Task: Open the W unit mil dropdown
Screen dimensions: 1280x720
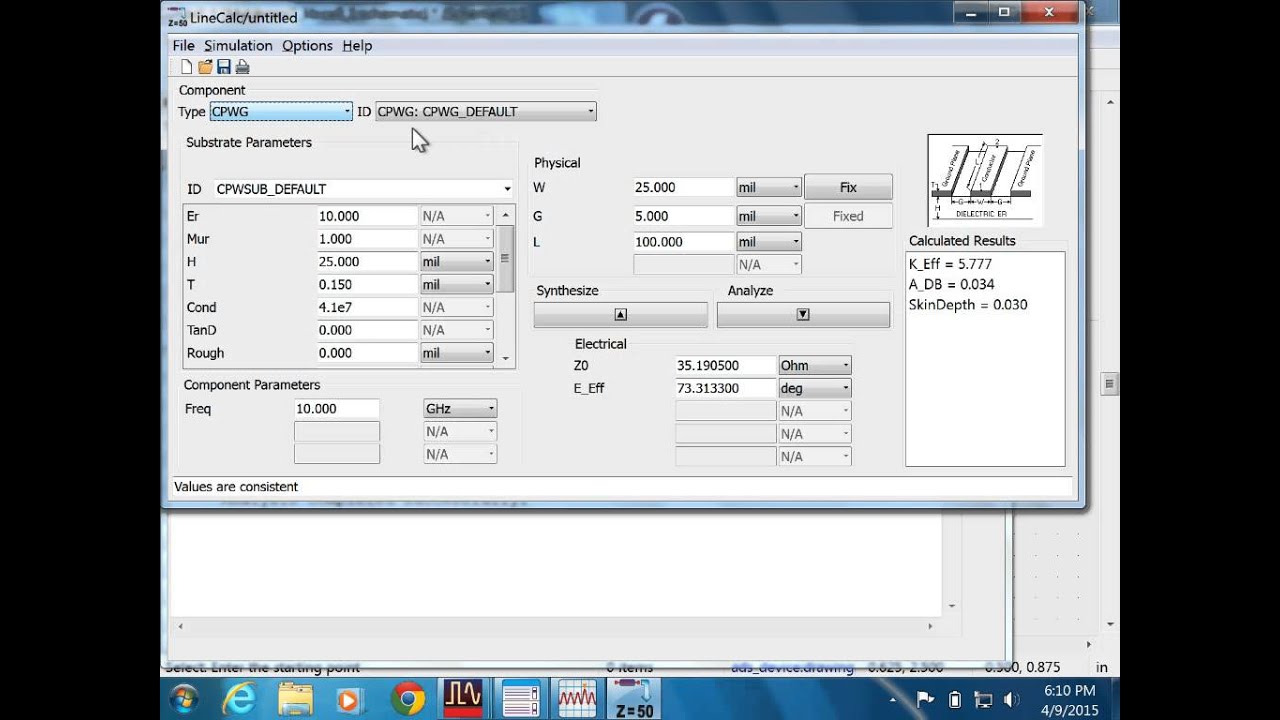Action: click(769, 187)
